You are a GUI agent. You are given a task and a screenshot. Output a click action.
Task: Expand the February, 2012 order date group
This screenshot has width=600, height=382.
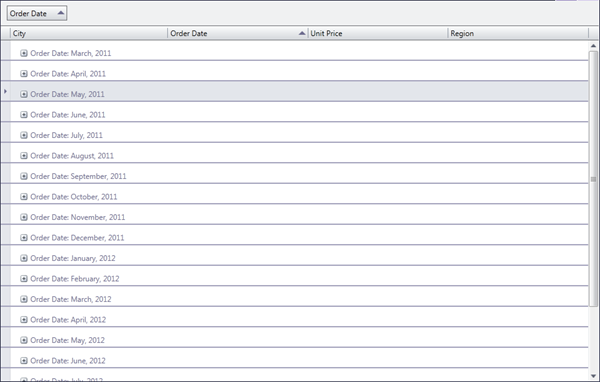pyautogui.click(x=24, y=279)
